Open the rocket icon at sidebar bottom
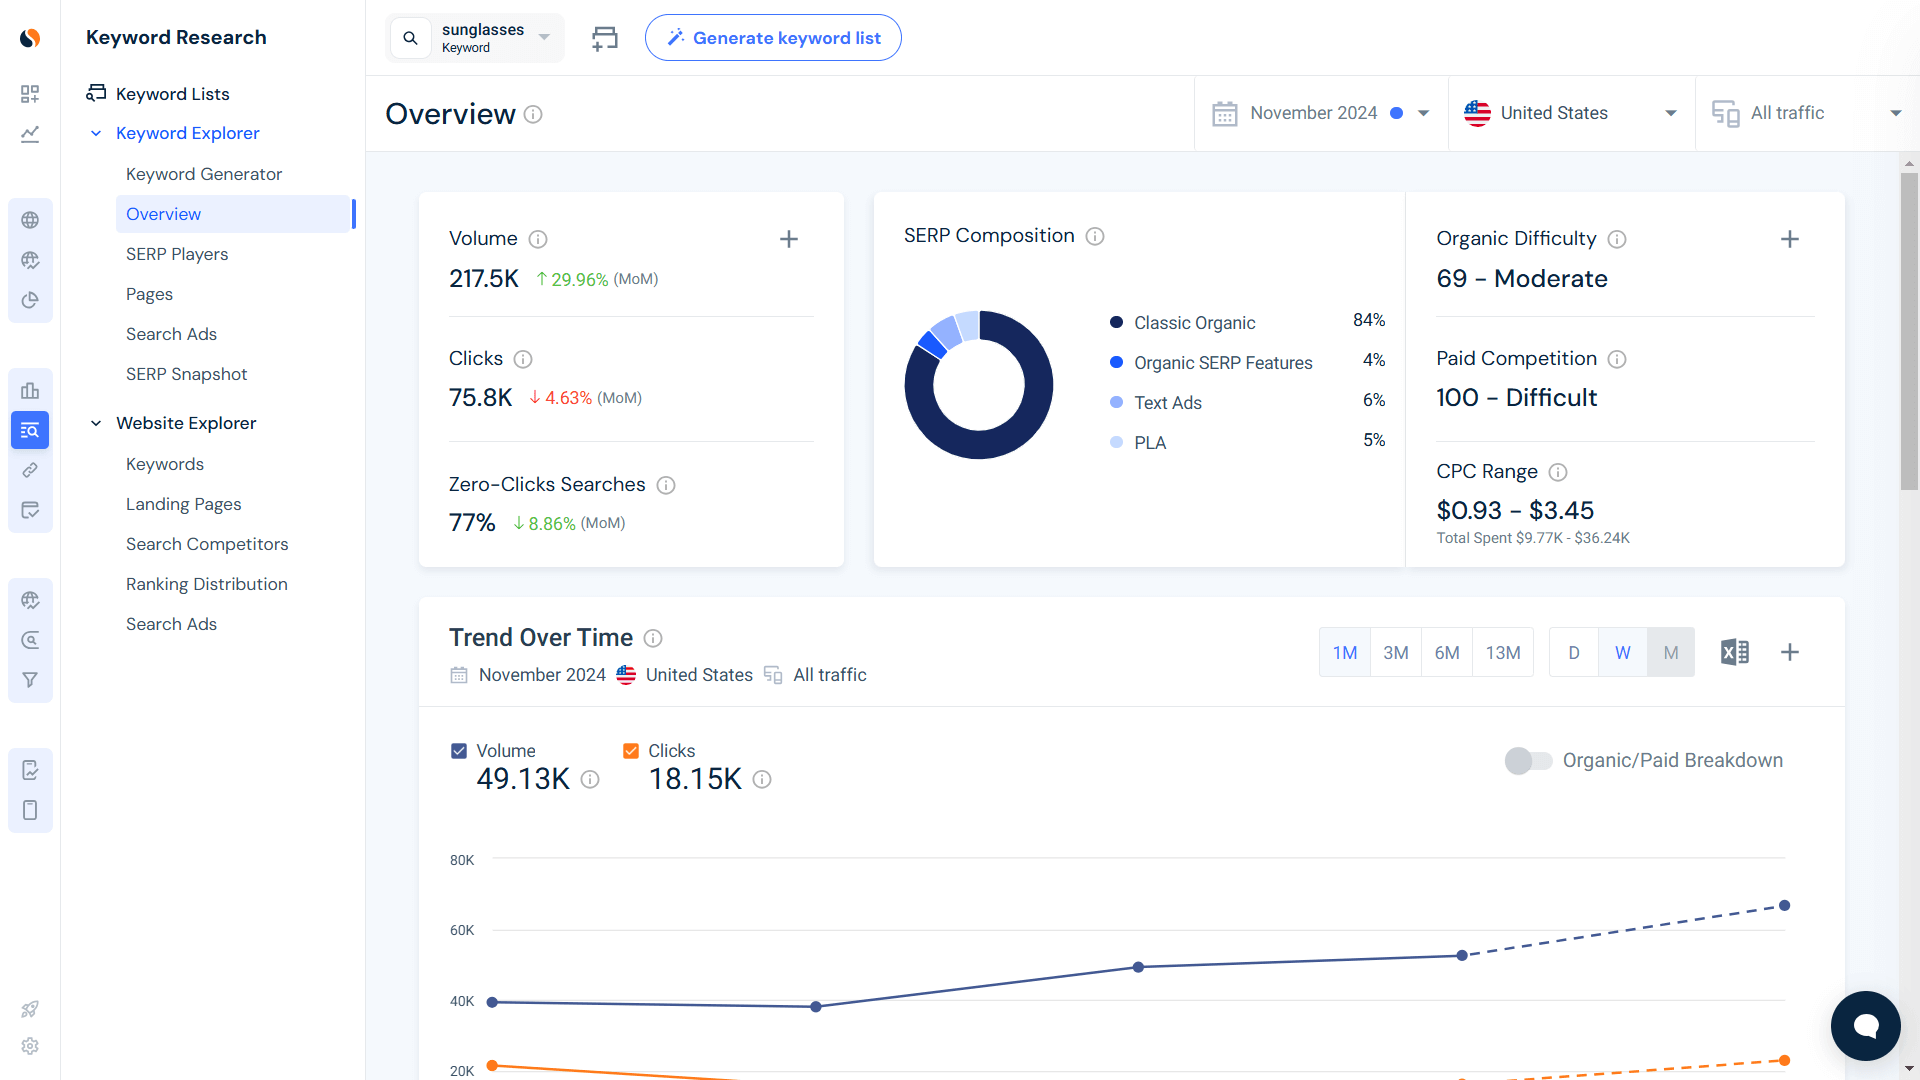 [30, 1009]
